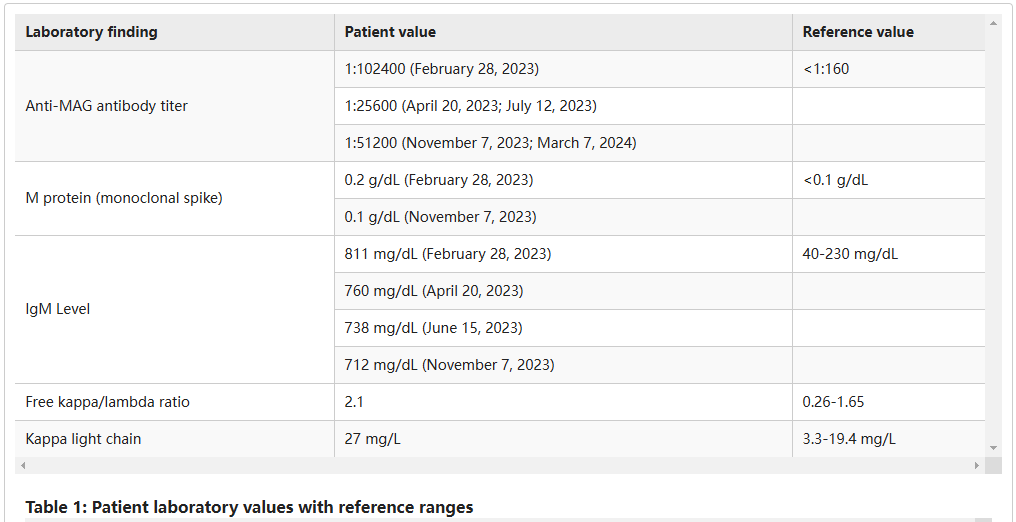Click the horizontal scroll-left arrow
Viewport: 1016px width, 522px height.
(22, 466)
